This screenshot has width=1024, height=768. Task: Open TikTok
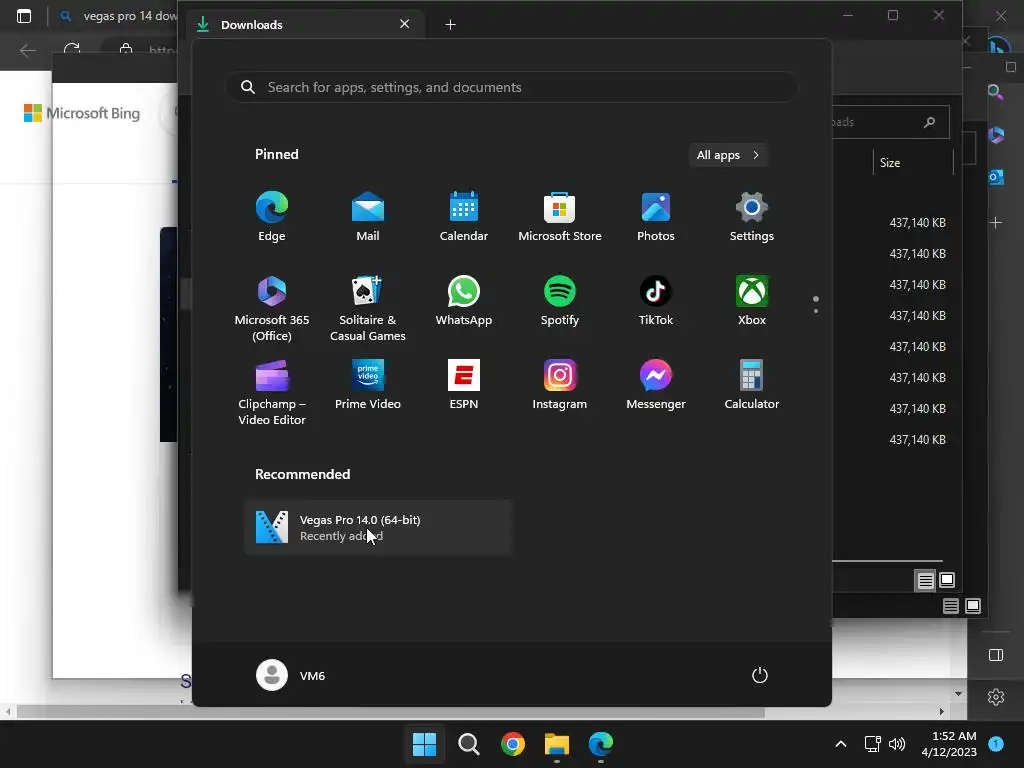[656, 300]
